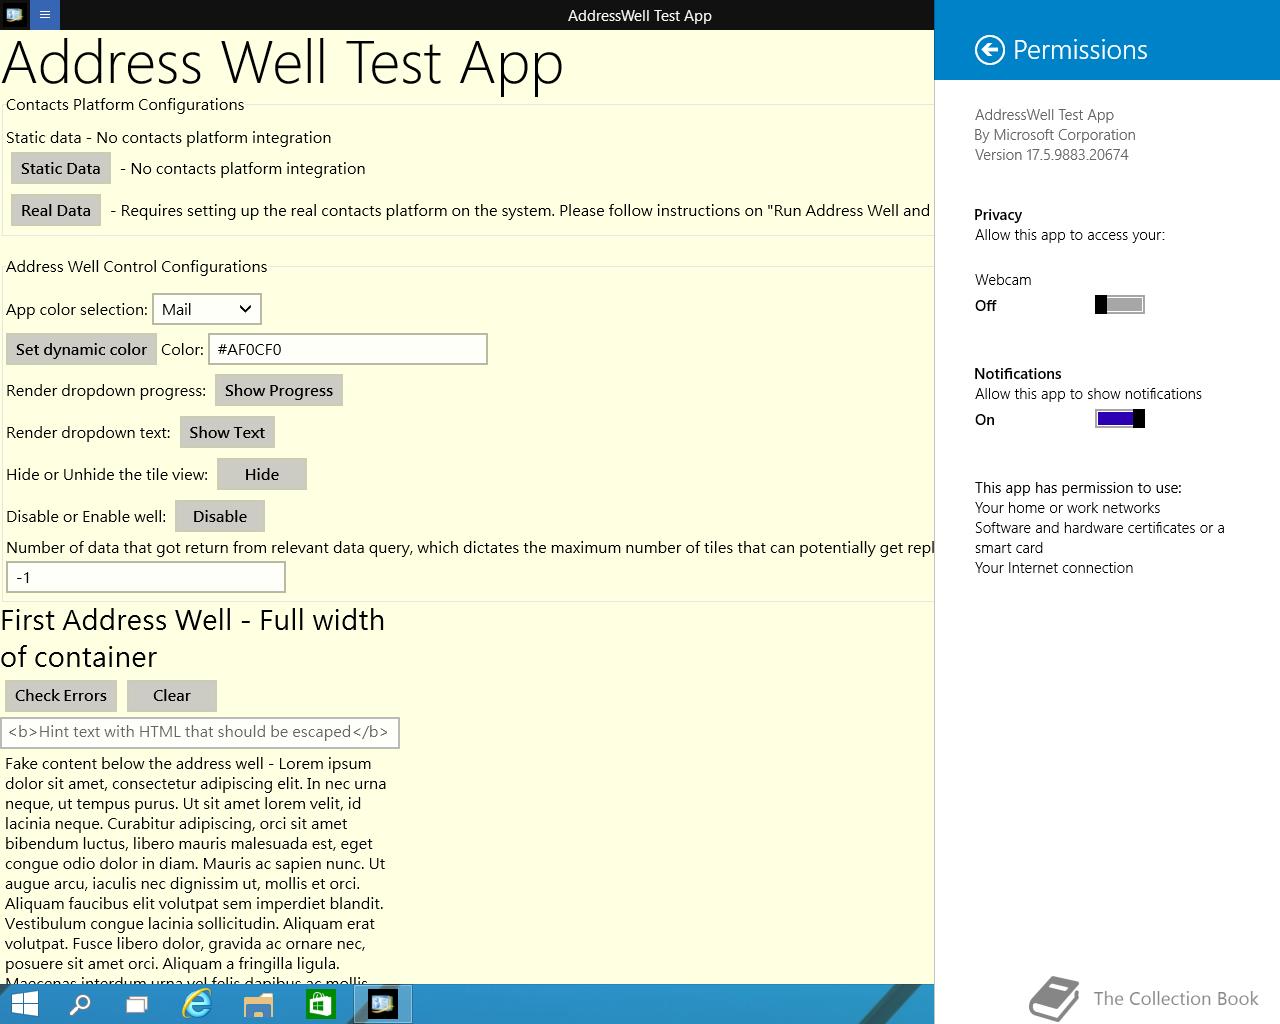Open File Explorer from taskbar

[x=258, y=1004]
